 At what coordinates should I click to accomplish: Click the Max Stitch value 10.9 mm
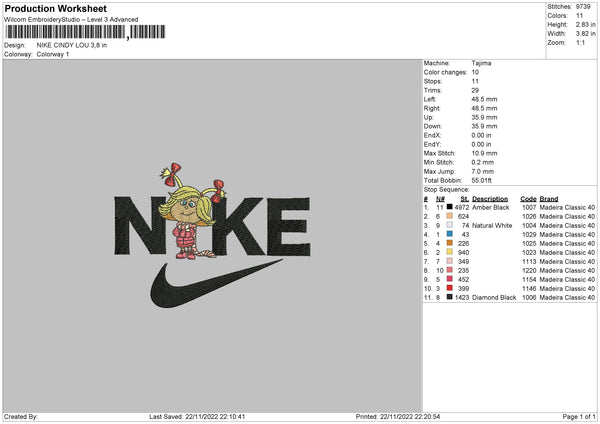click(x=484, y=153)
